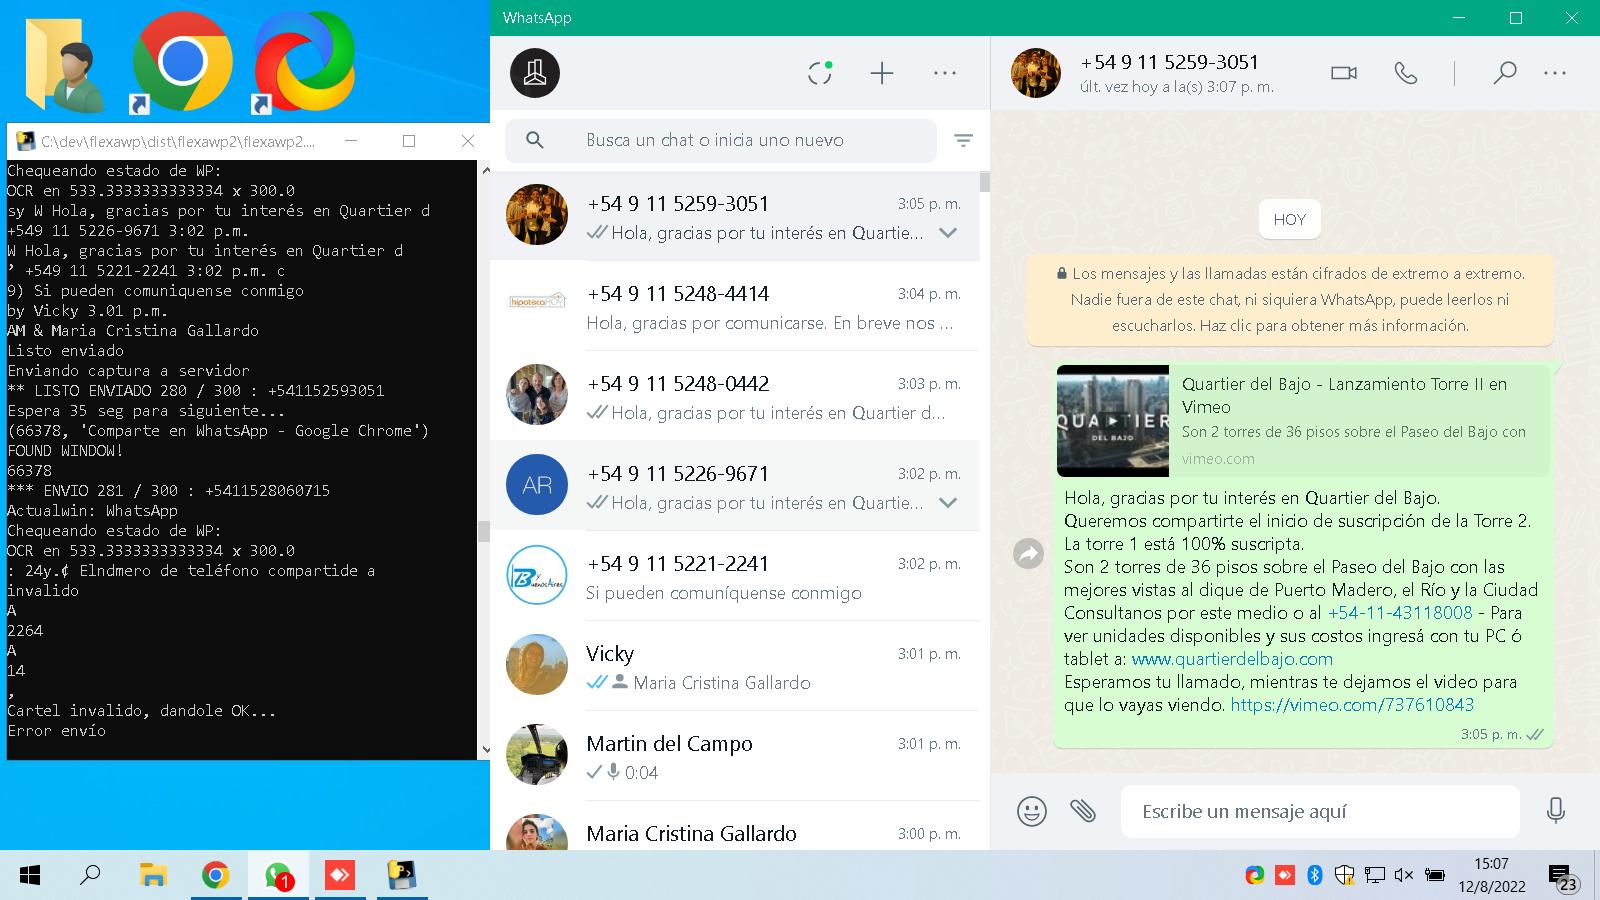Image resolution: width=1600 pixels, height=900 pixels.
Task: Open the console window system menu icon
Action: click(x=25, y=141)
